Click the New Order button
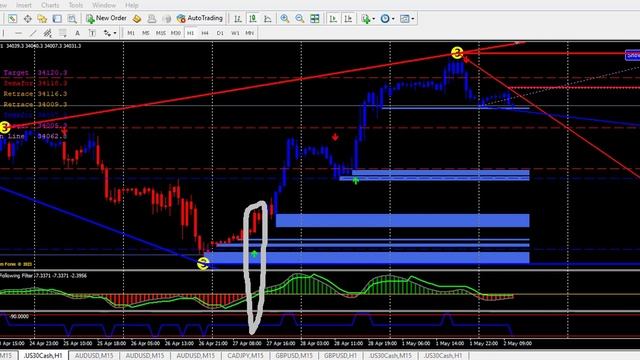 [x=107, y=18]
